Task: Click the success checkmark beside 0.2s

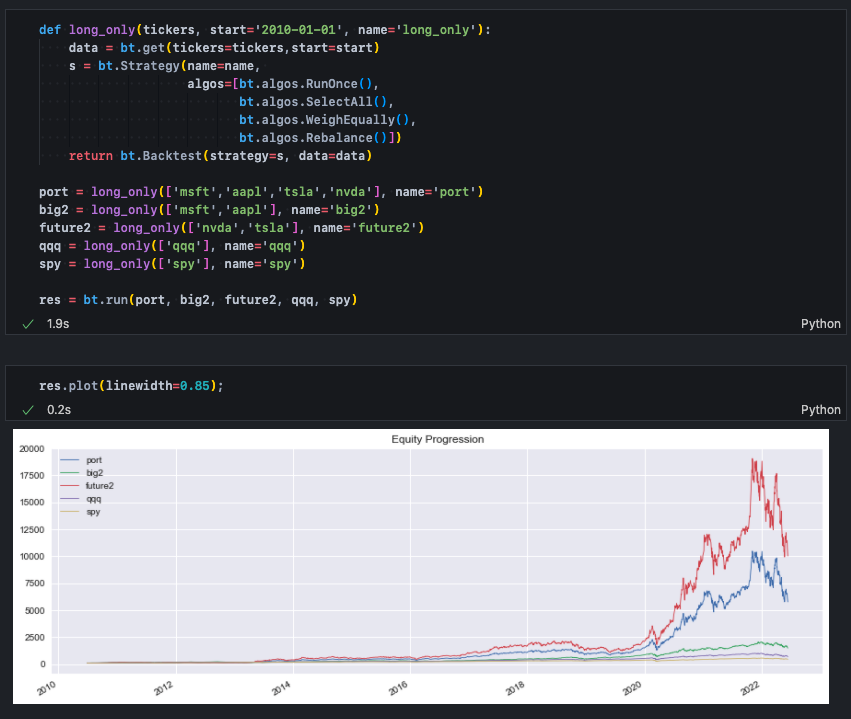Action: coord(28,410)
